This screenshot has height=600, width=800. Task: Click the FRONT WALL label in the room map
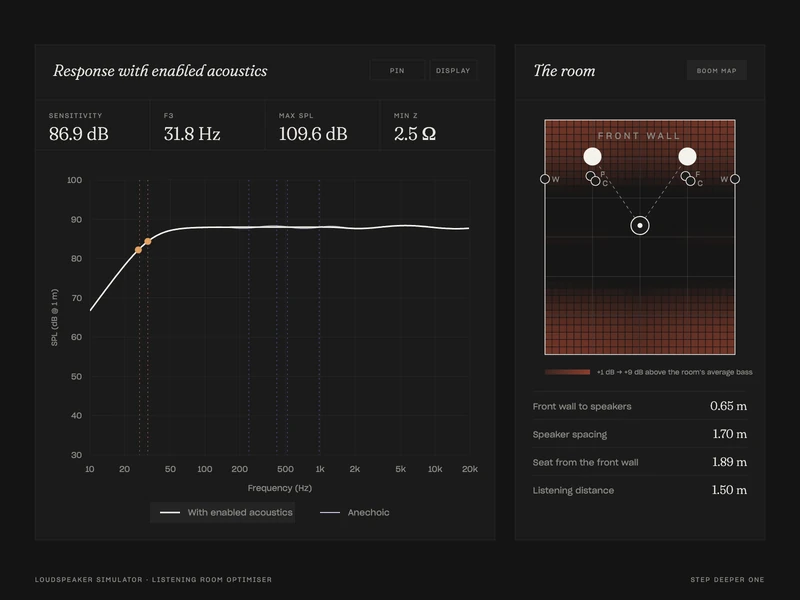coord(639,136)
